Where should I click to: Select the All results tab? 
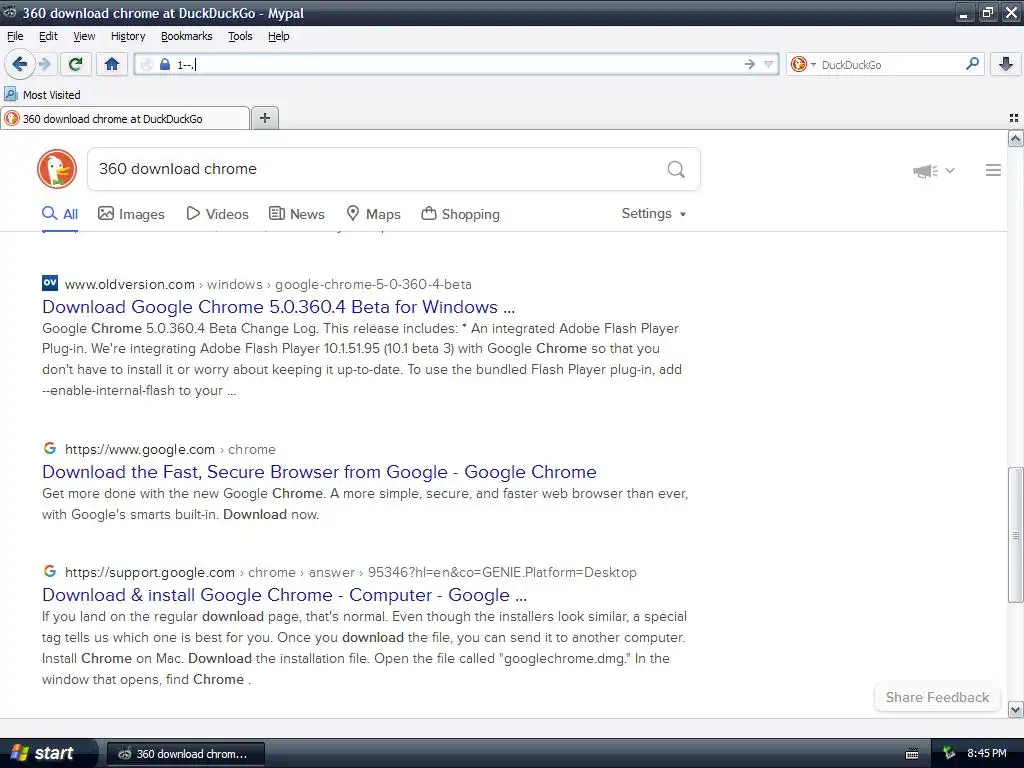pyautogui.click(x=59, y=214)
